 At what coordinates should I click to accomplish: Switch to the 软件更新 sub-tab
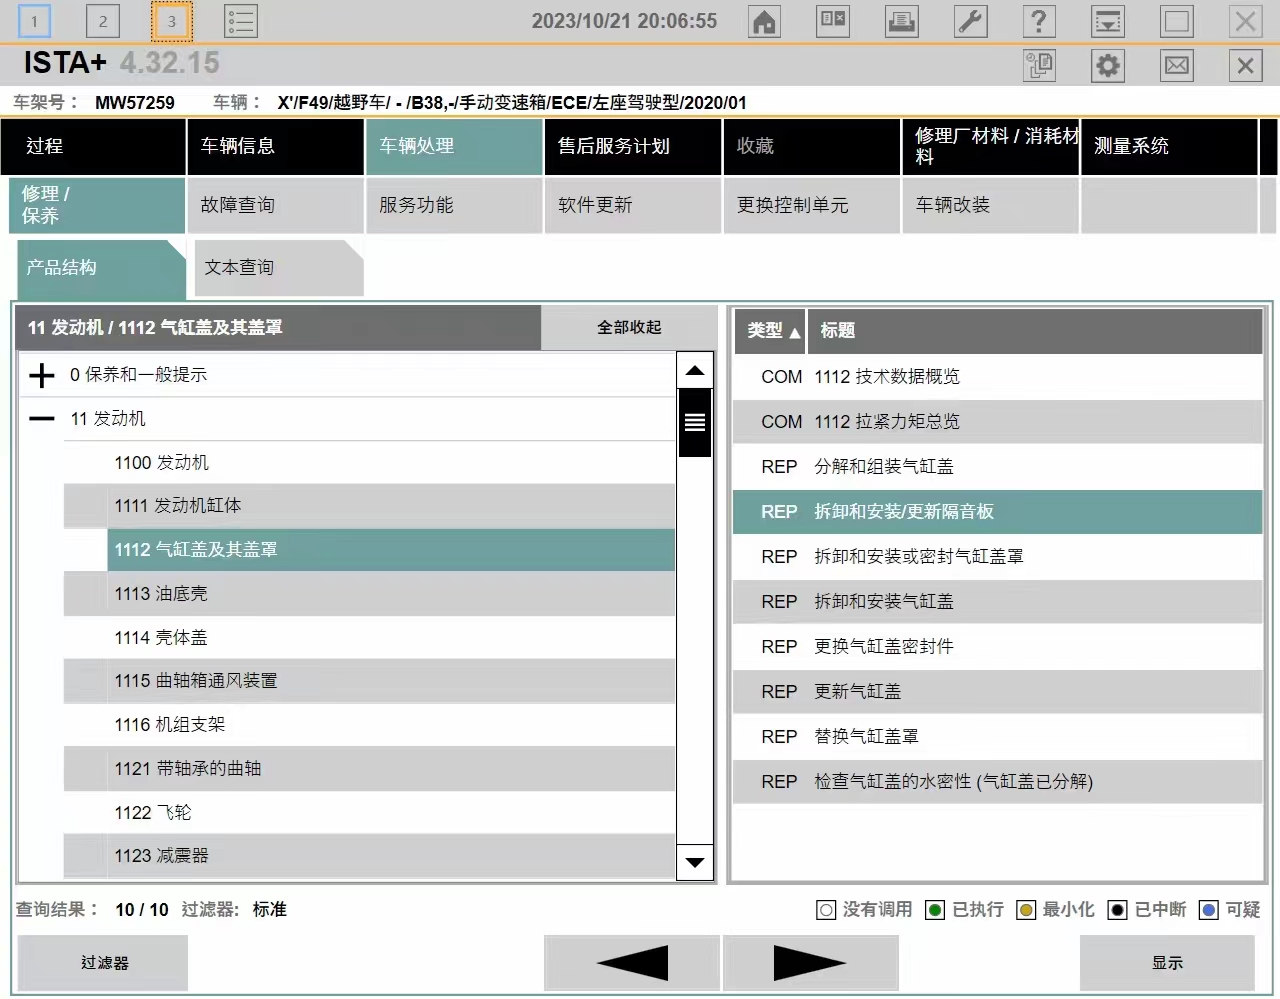pyautogui.click(x=633, y=205)
